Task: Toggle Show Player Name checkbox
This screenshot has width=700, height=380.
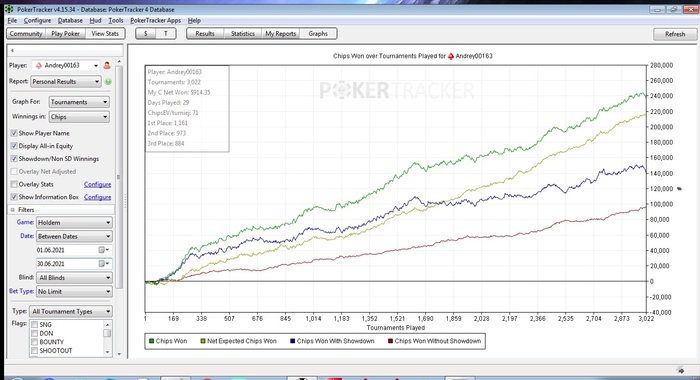Action: [x=14, y=133]
